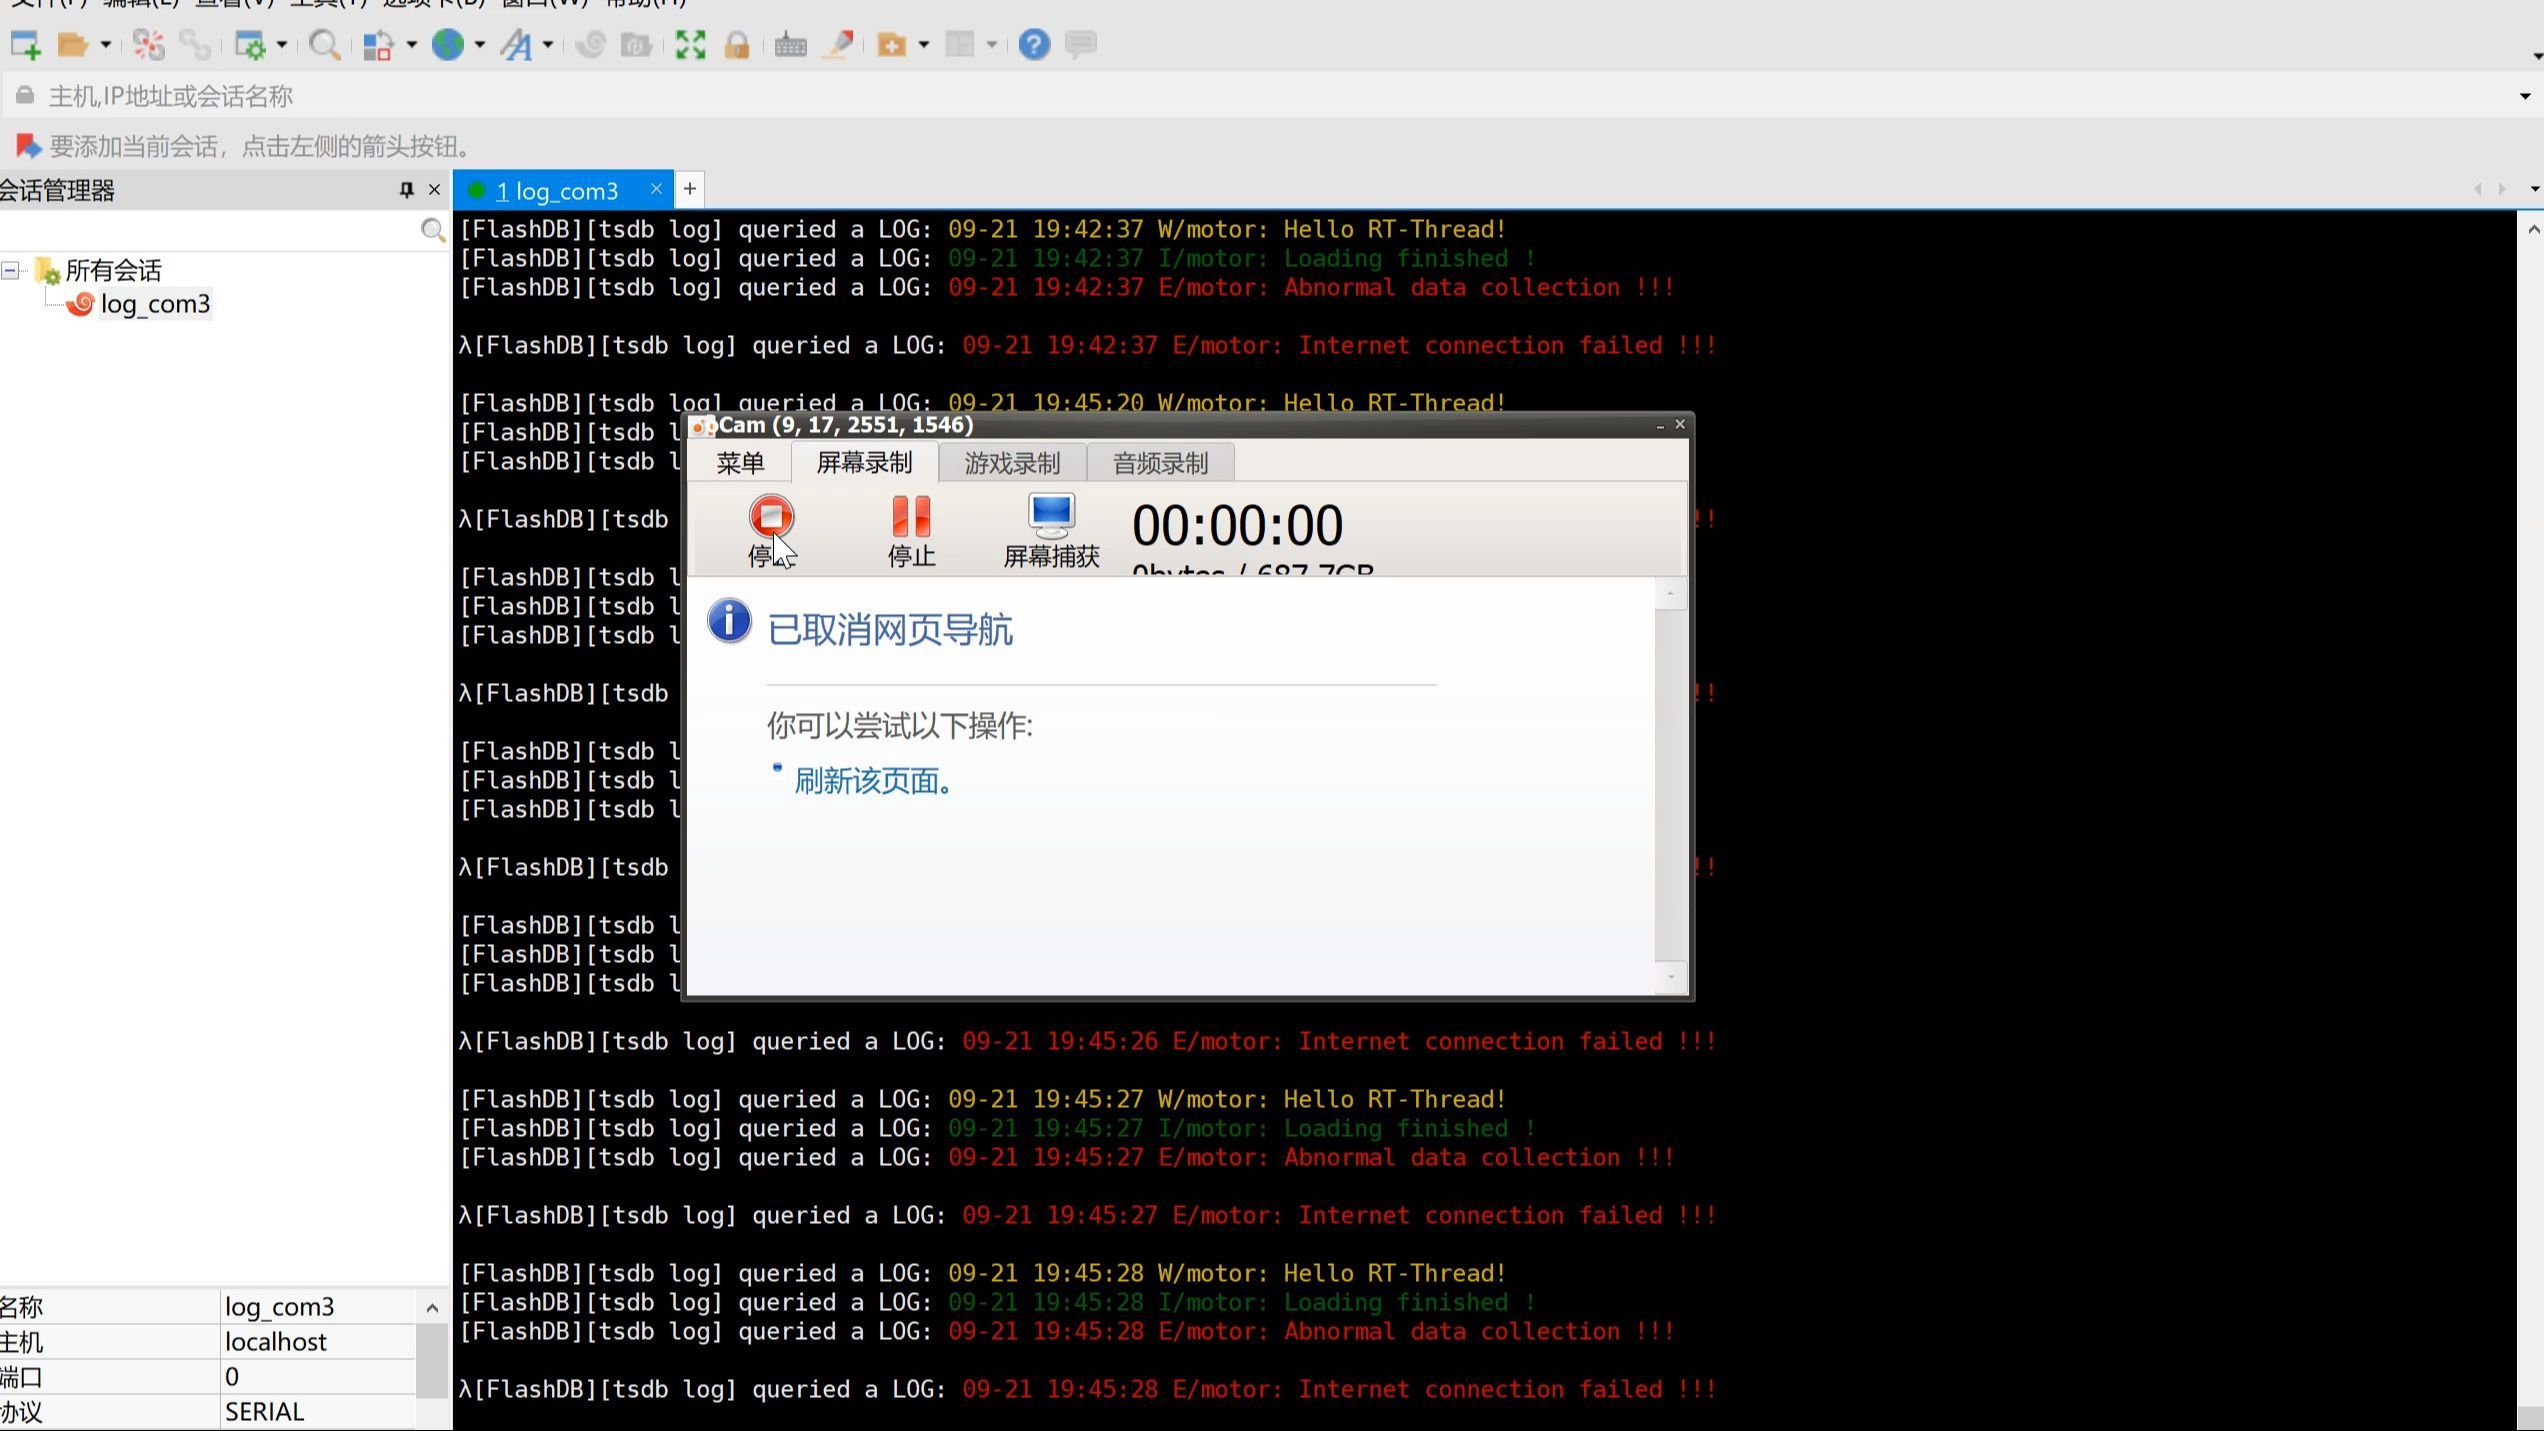2544x1431 pixels.
Task: Open the 音频录制 tab
Action: pyautogui.click(x=1160, y=463)
